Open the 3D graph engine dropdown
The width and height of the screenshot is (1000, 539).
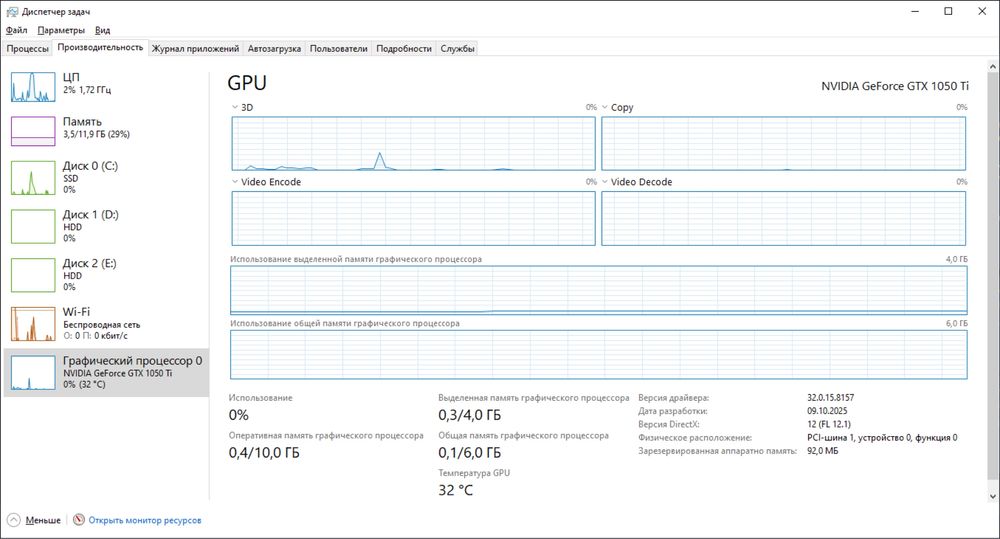coord(236,107)
